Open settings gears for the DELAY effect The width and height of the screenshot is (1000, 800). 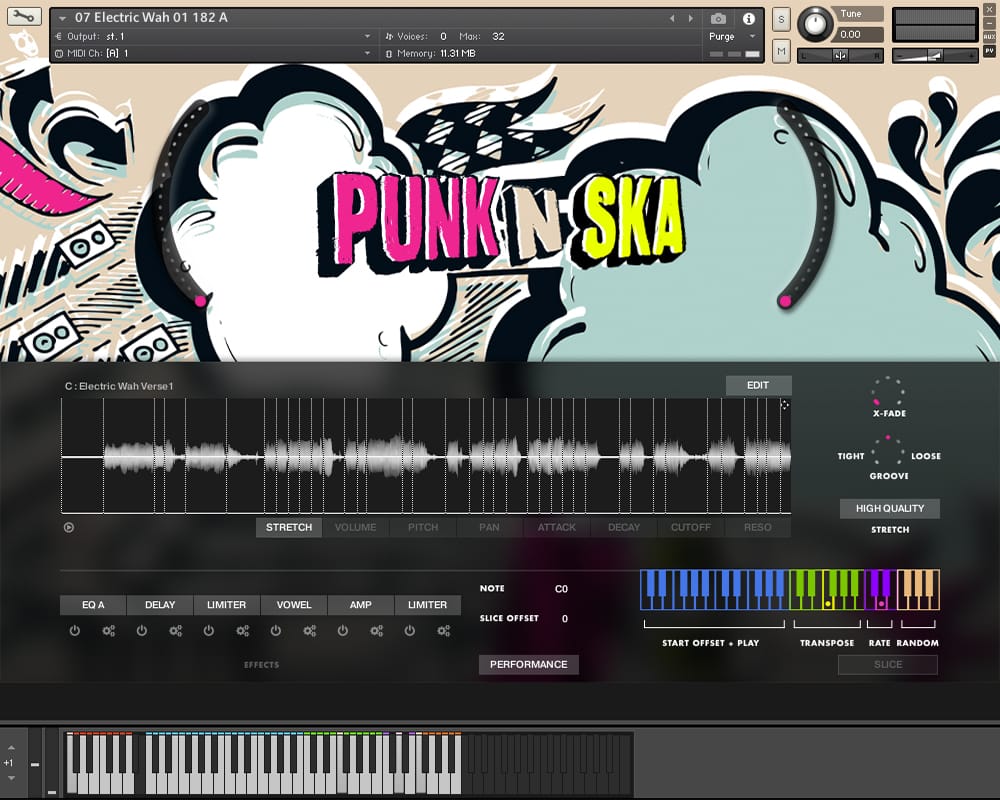point(176,631)
